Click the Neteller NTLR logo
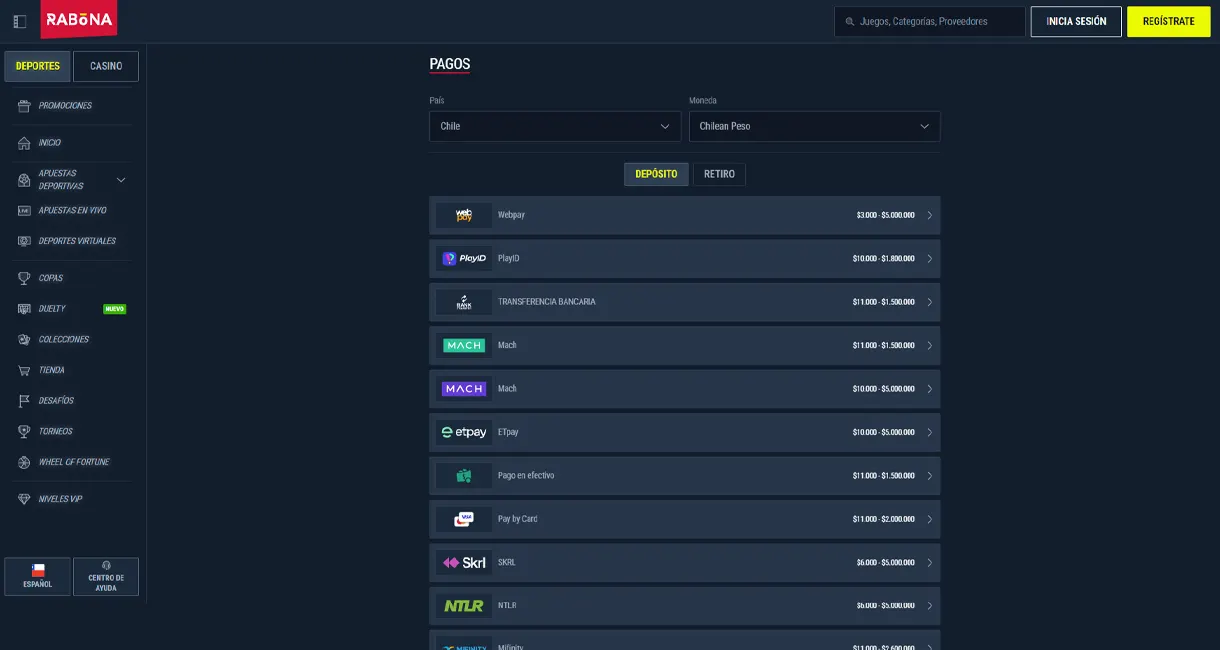The height and width of the screenshot is (650, 1220). pyautogui.click(x=464, y=606)
